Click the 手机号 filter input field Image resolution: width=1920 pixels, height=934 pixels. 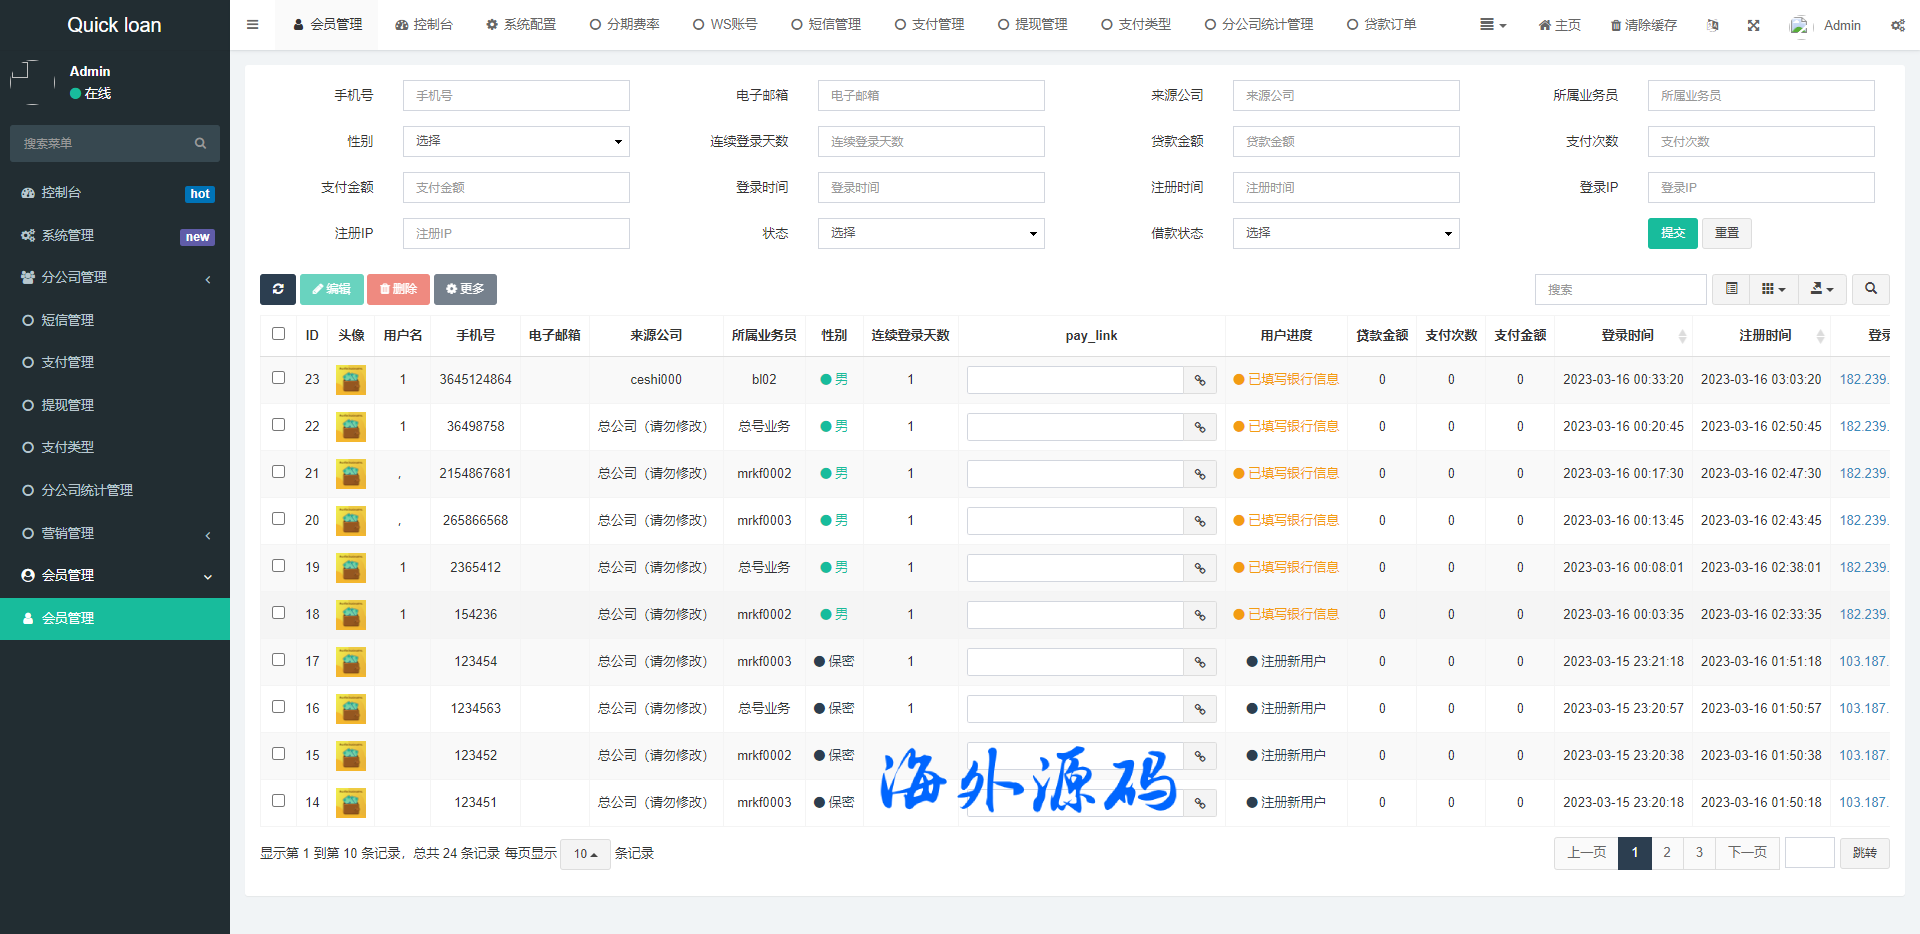(516, 96)
